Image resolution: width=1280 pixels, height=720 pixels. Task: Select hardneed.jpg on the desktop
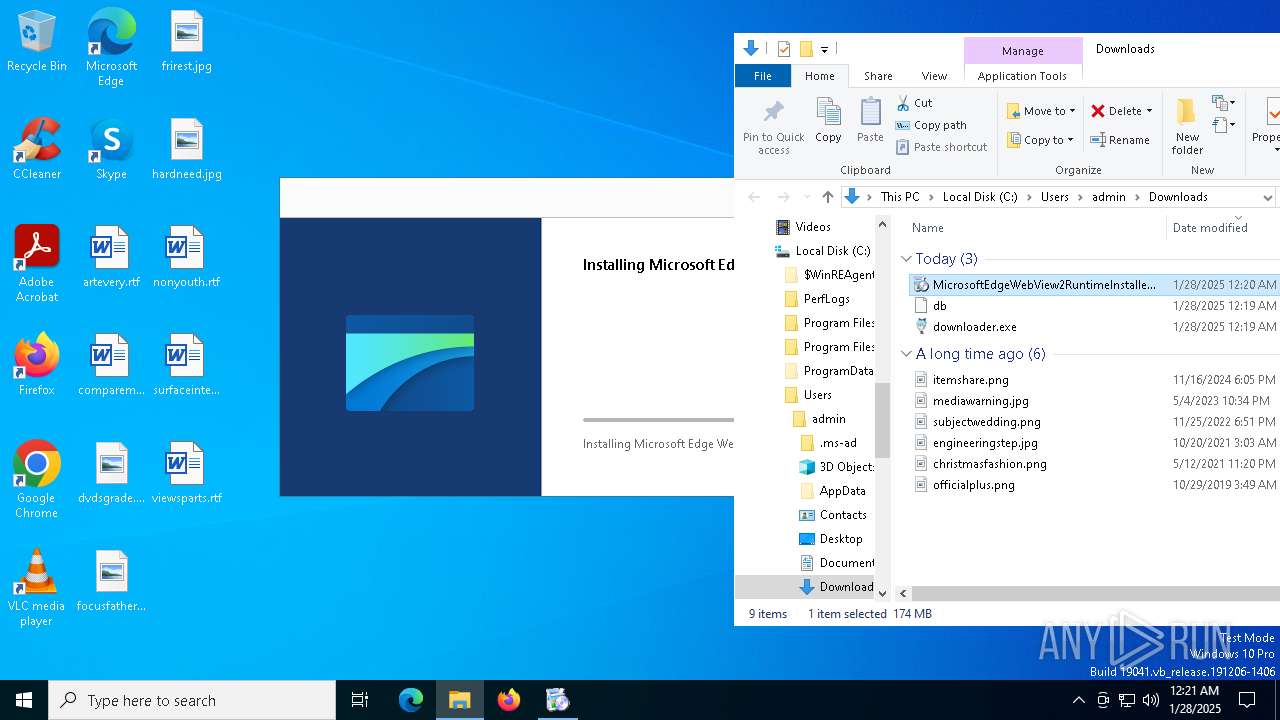coord(186,150)
